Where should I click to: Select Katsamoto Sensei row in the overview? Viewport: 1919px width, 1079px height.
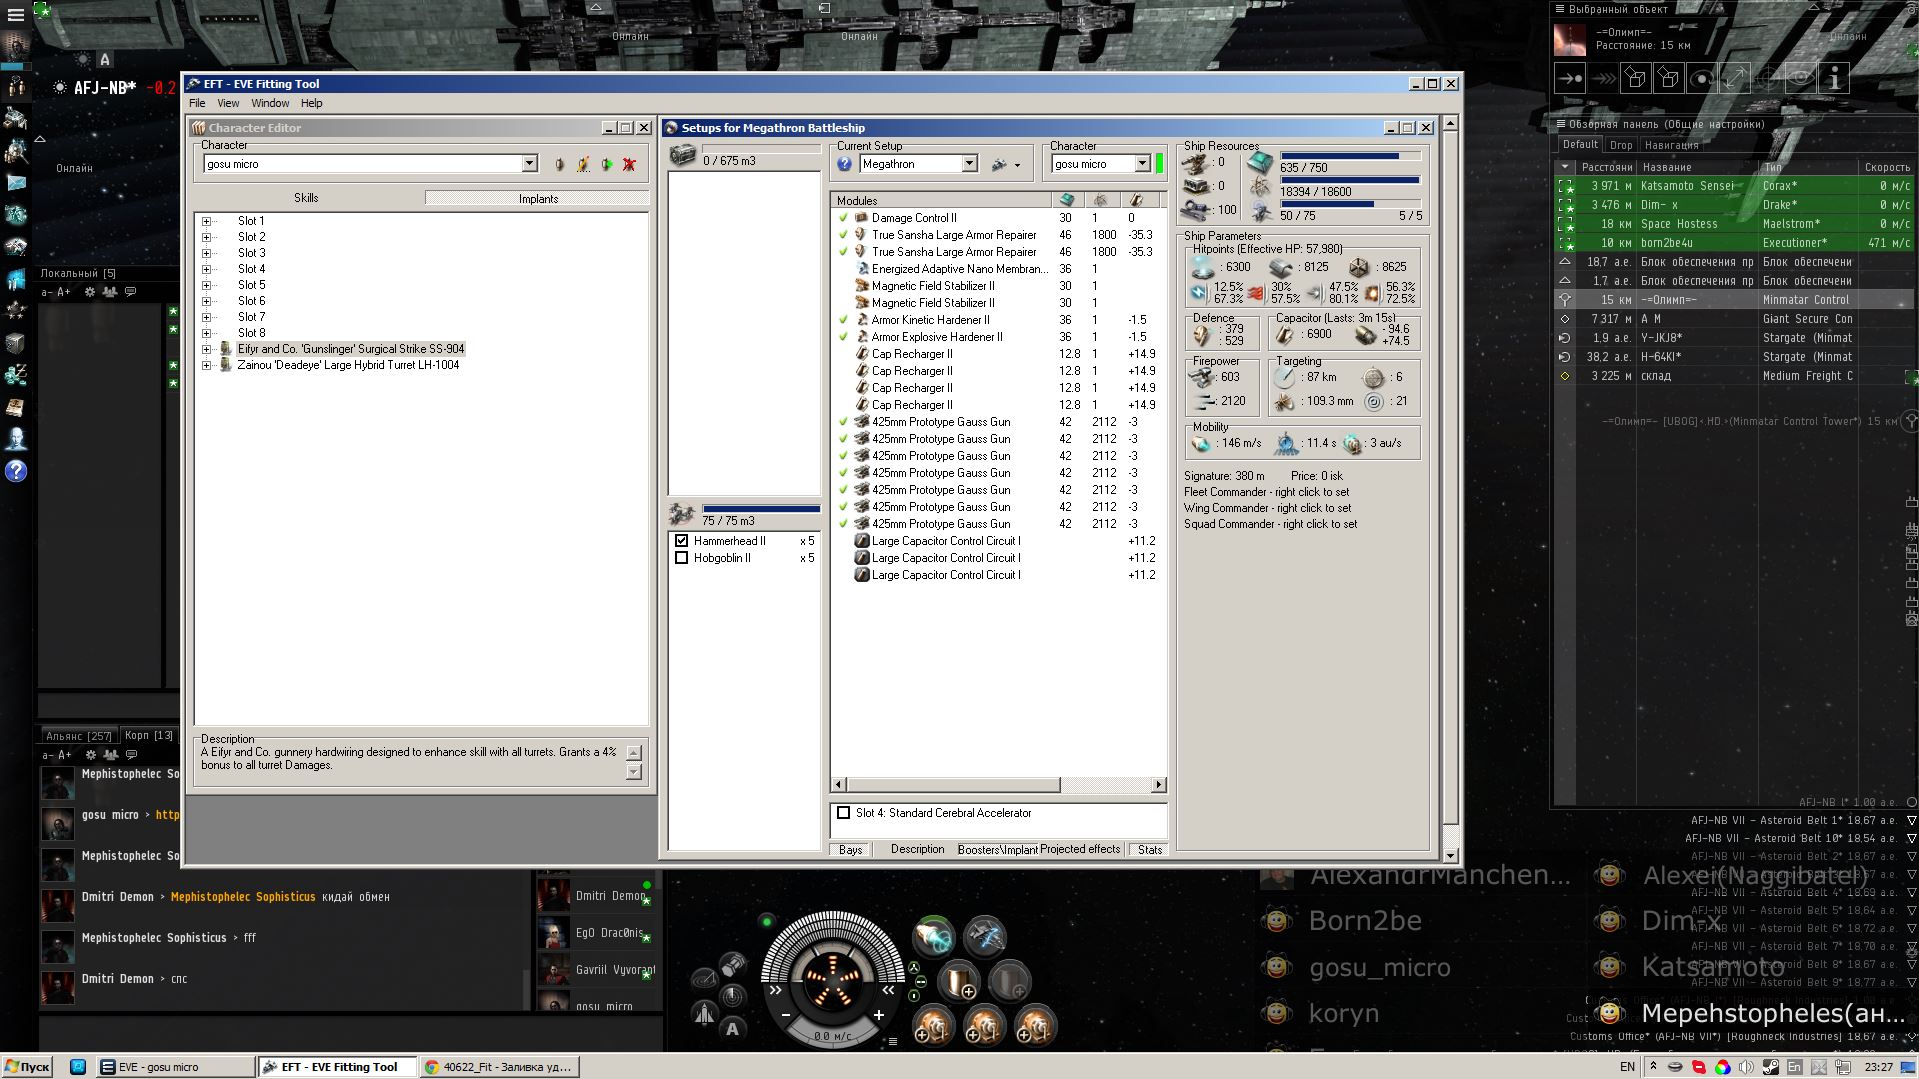tap(1734, 186)
